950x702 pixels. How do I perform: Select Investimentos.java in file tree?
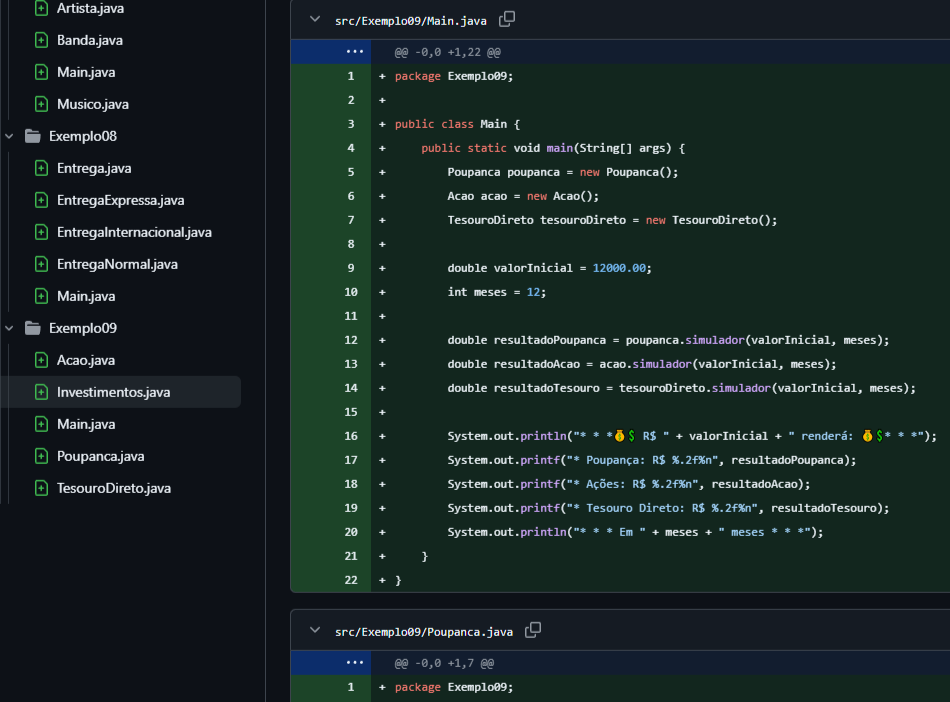[113, 392]
